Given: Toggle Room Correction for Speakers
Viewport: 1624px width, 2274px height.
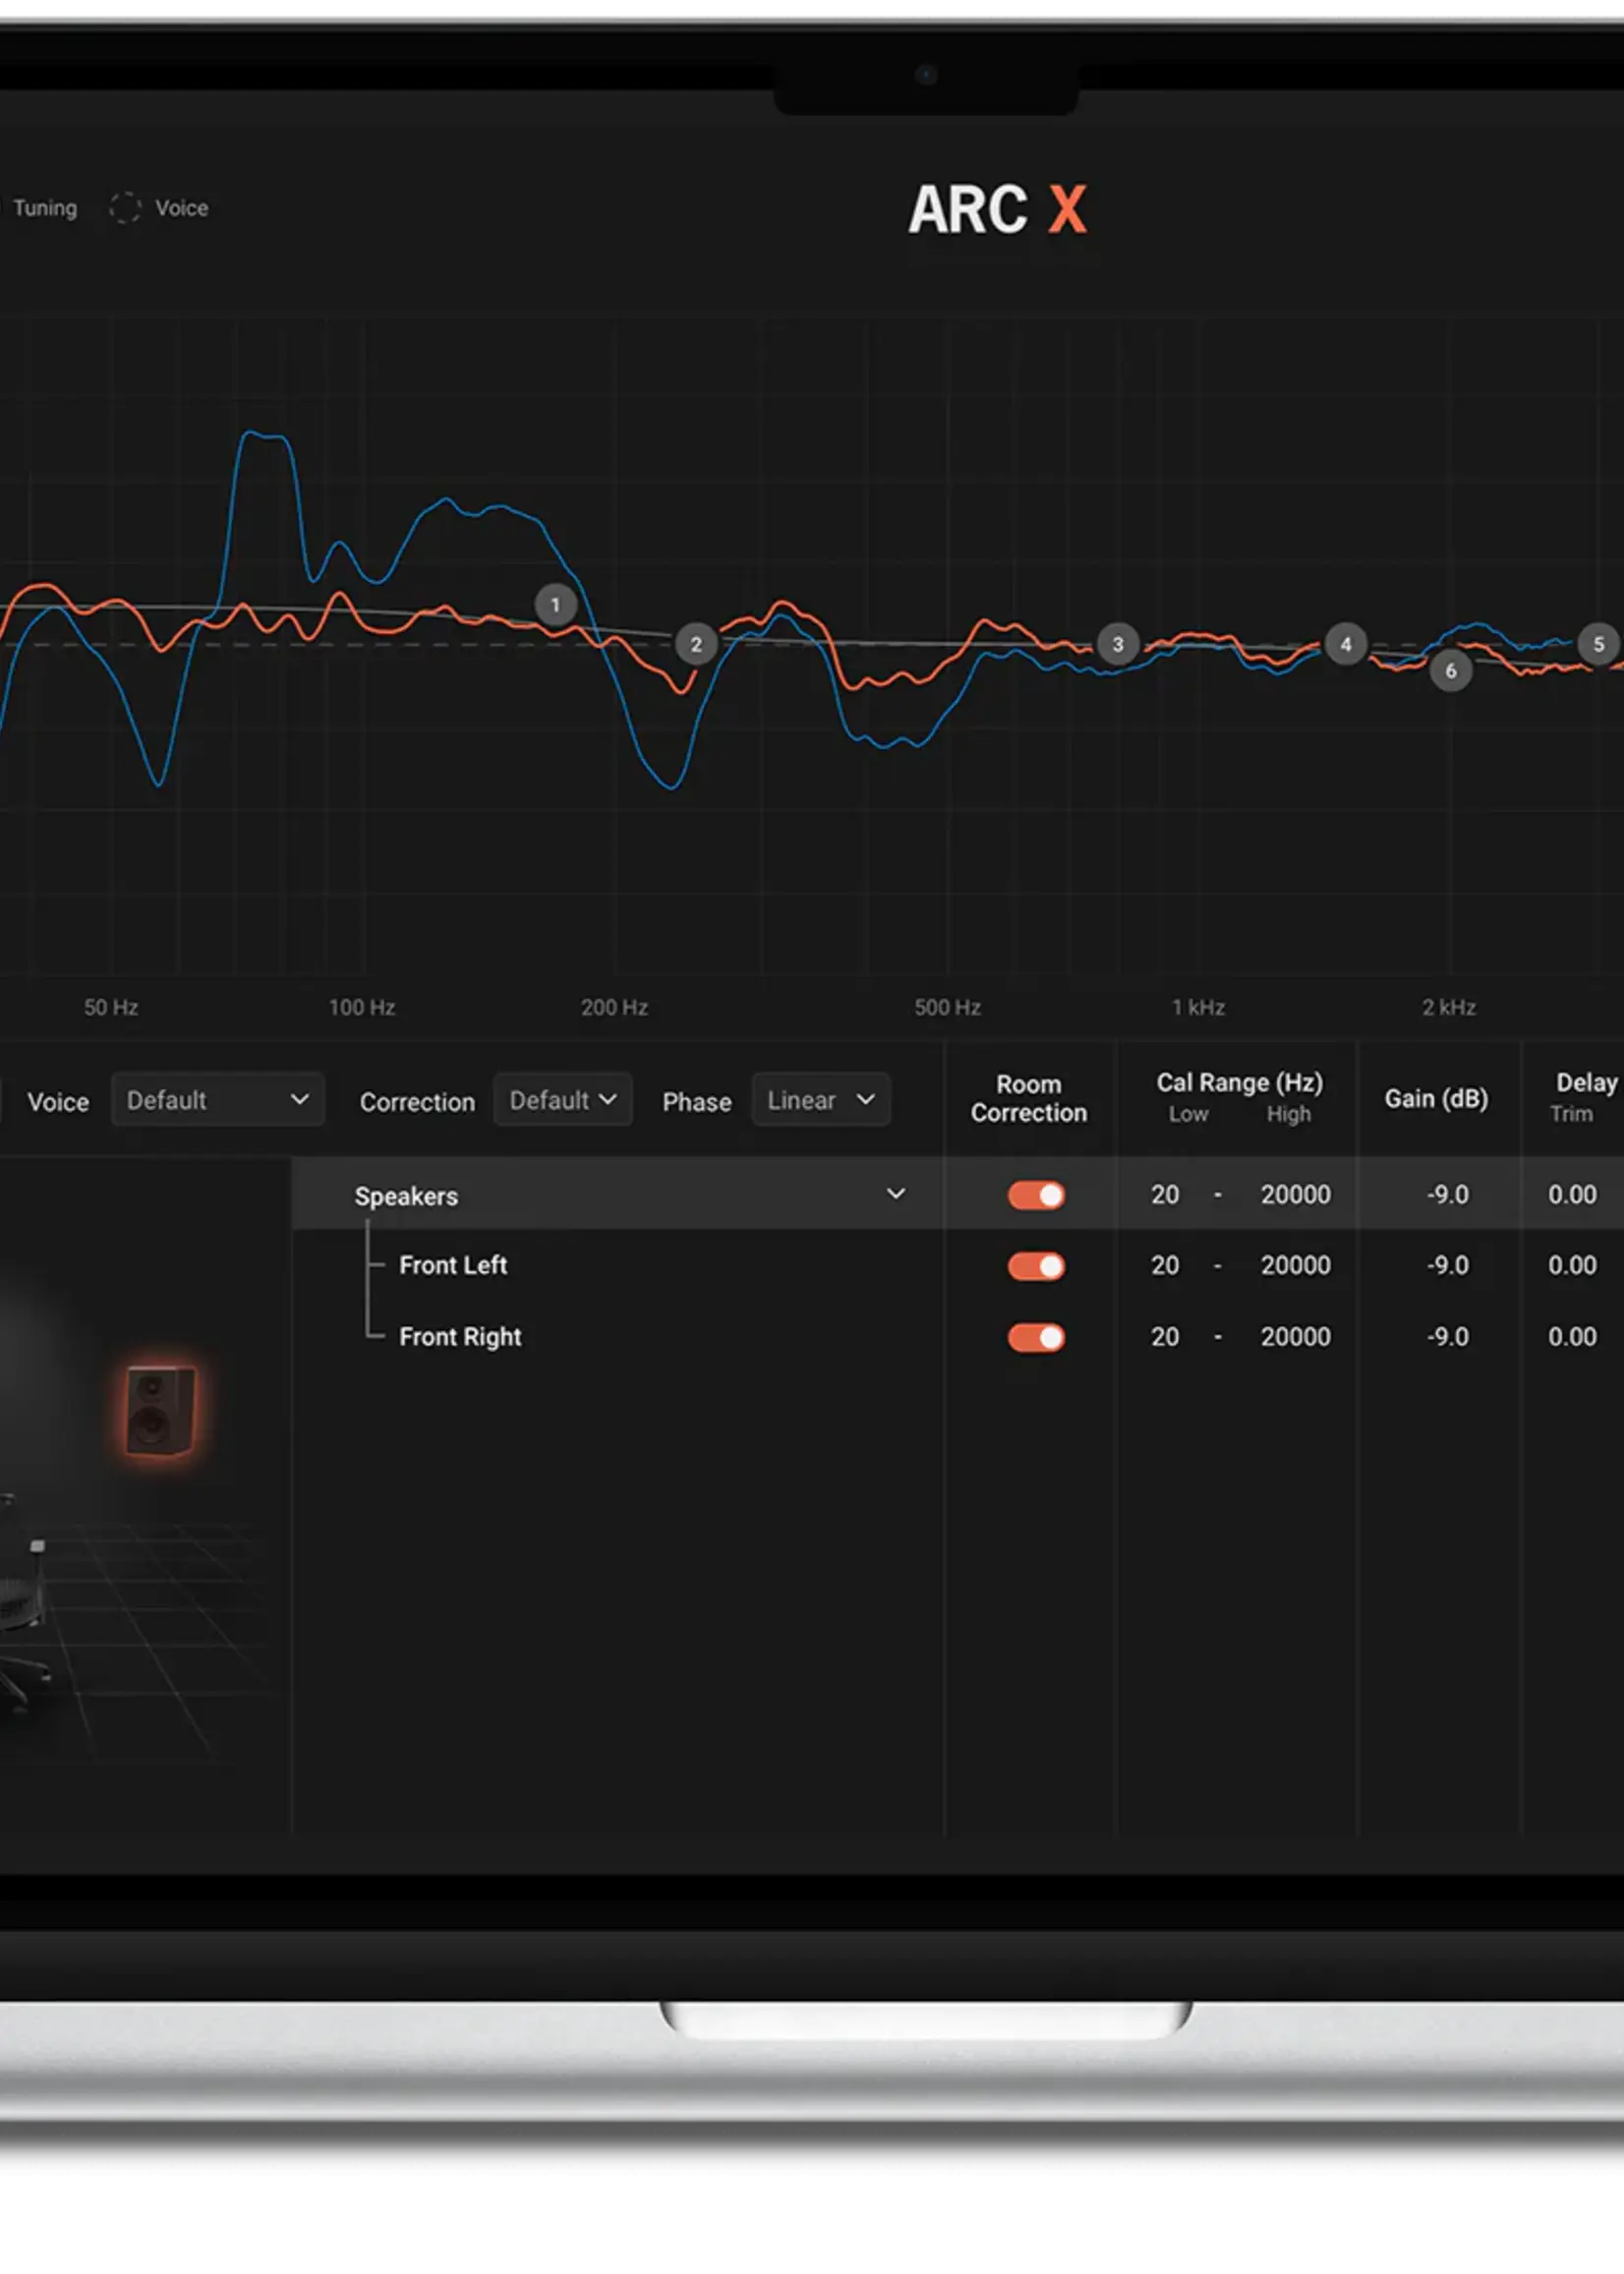Looking at the screenshot, I should [1036, 1195].
